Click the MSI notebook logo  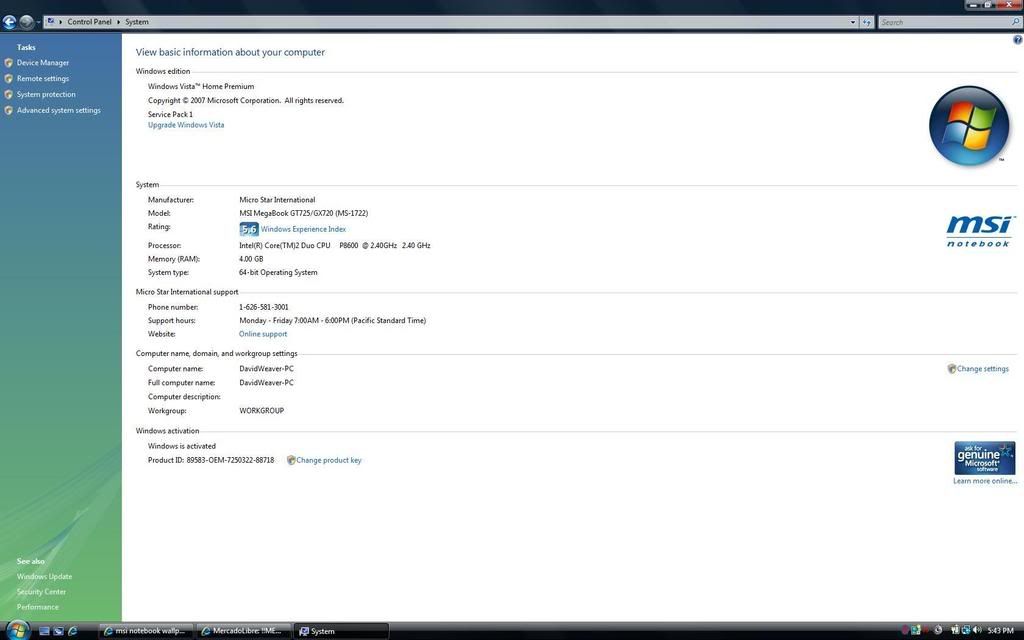pos(980,231)
